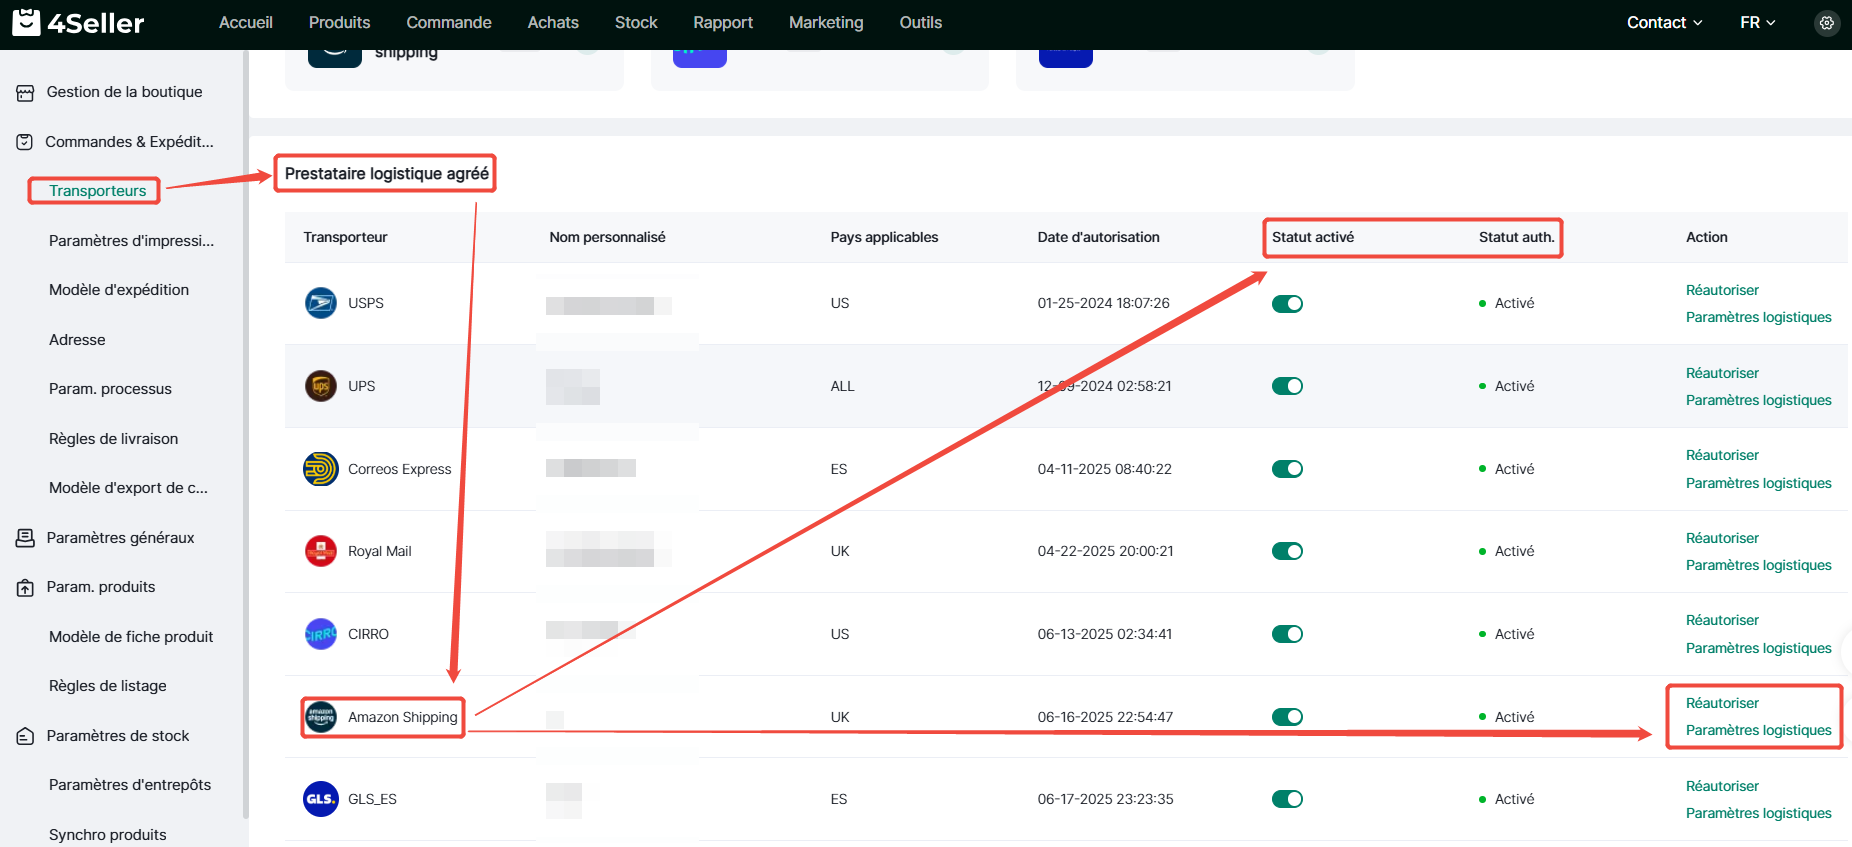1852x847 pixels.
Task: Open Modèle d'expédition sidebar item
Action: (119, 290)
